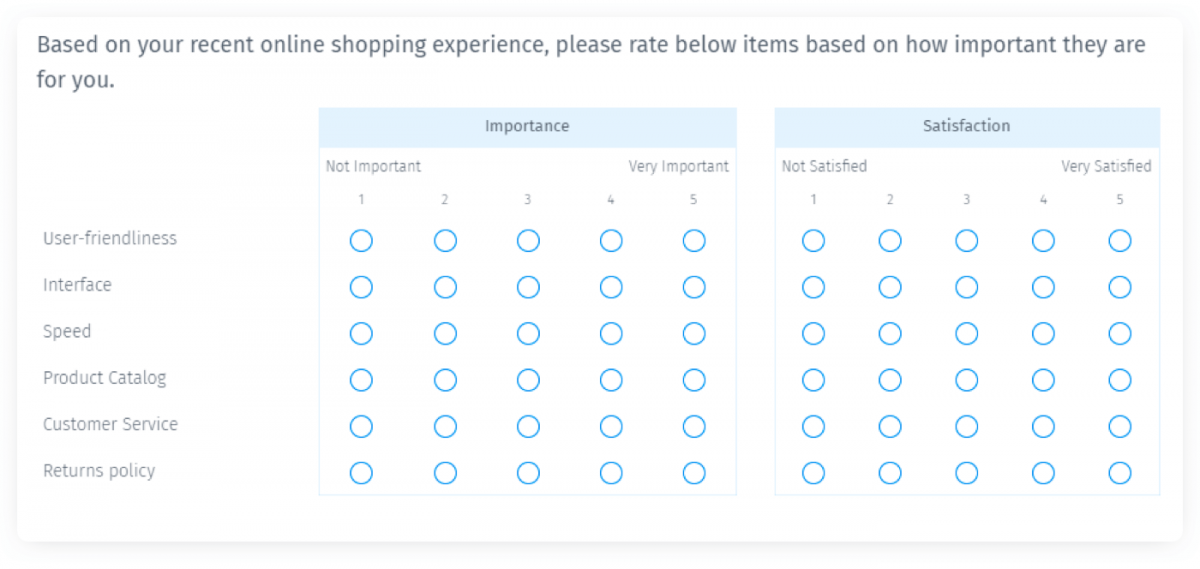Set Interface importance to 3

pyautogui.click(x=528, y=287)
